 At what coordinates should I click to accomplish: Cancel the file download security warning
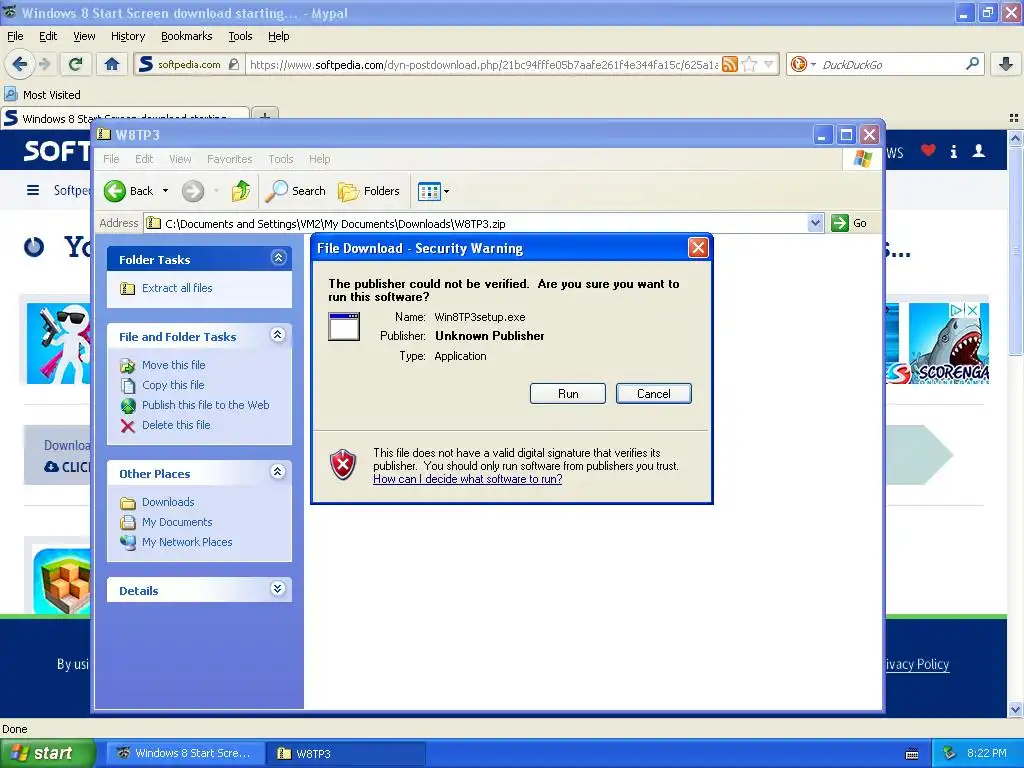[x=653, y=394]
